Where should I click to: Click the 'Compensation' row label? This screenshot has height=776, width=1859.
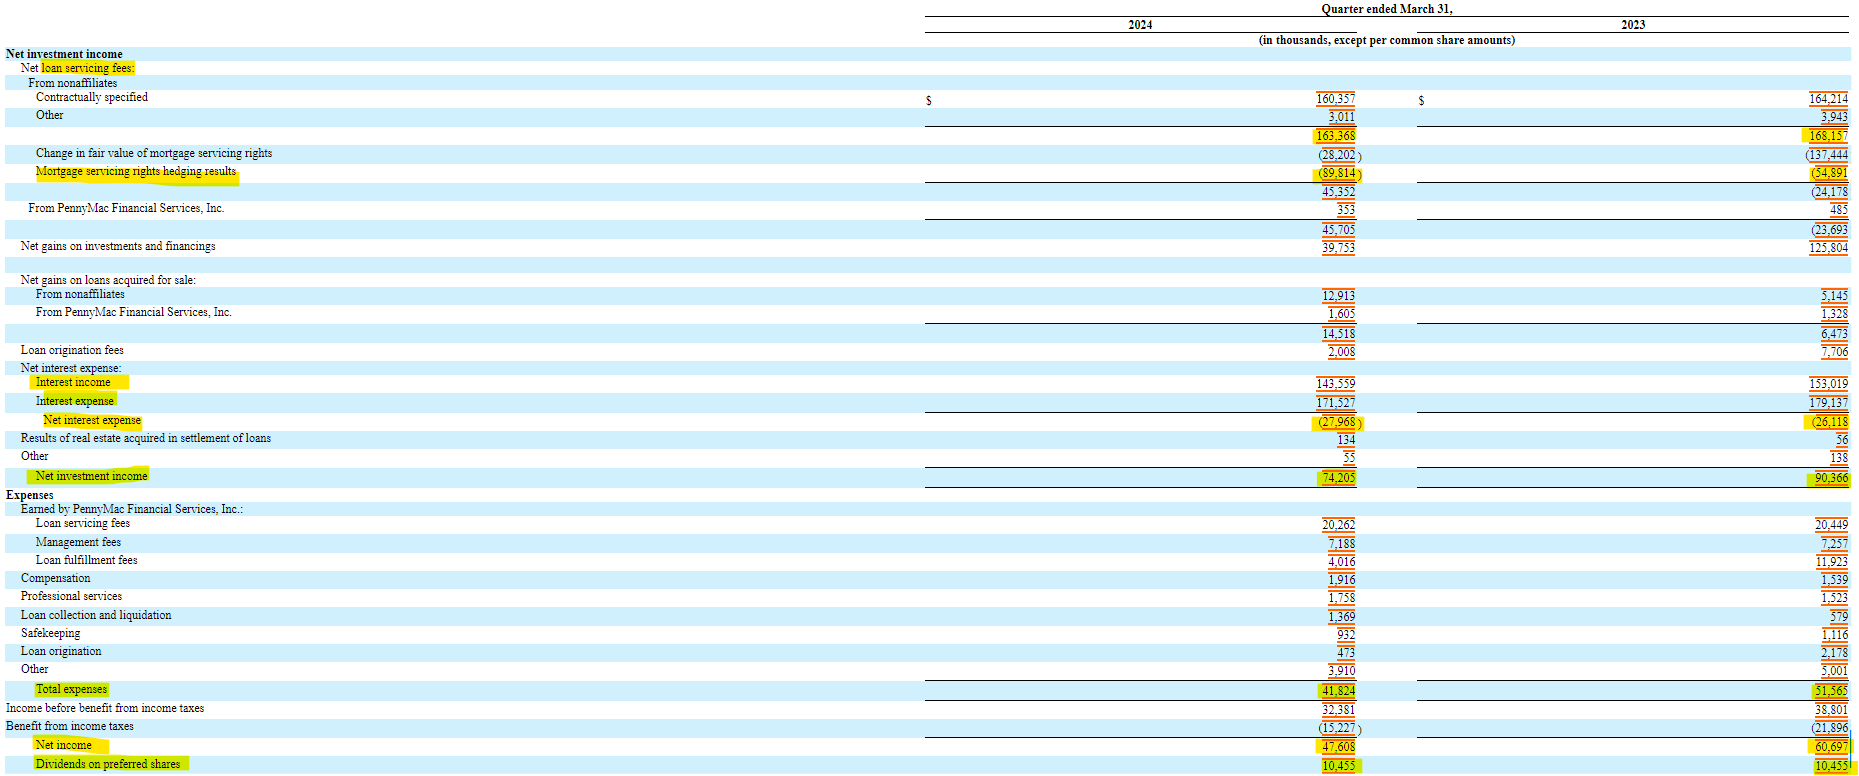coord(55,578)
